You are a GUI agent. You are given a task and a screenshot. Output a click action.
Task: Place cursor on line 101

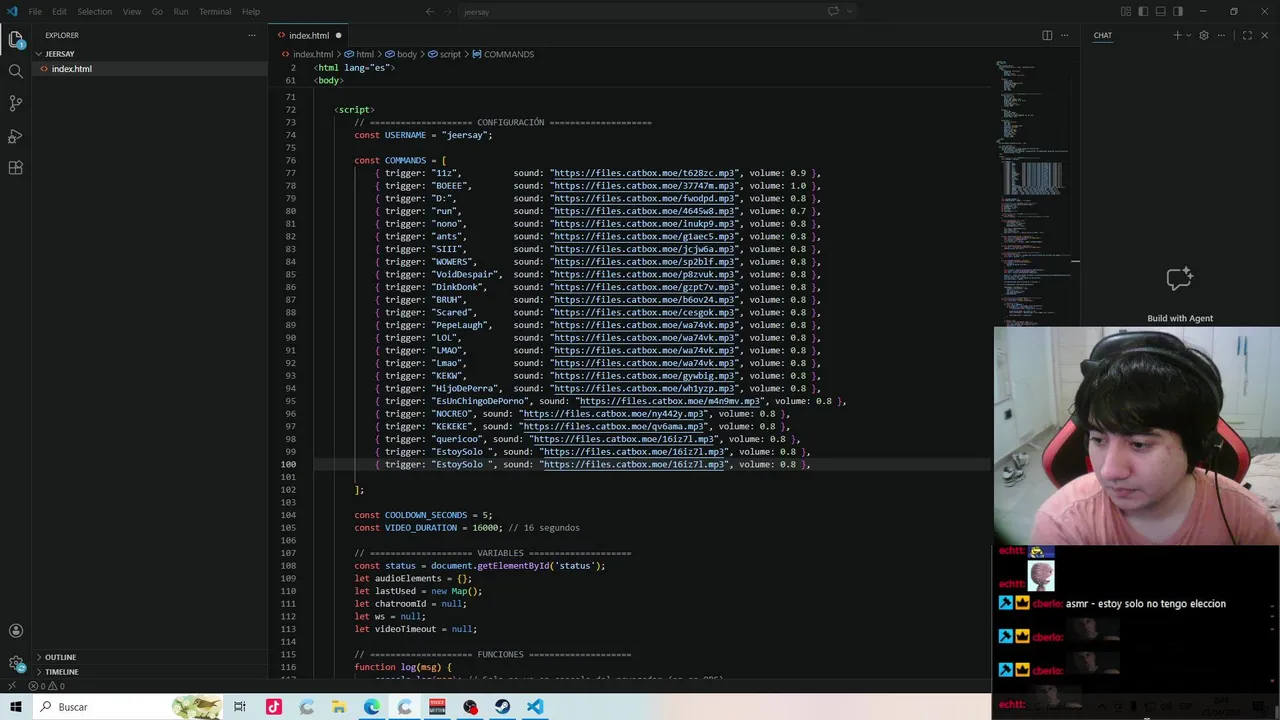point(650,477)
